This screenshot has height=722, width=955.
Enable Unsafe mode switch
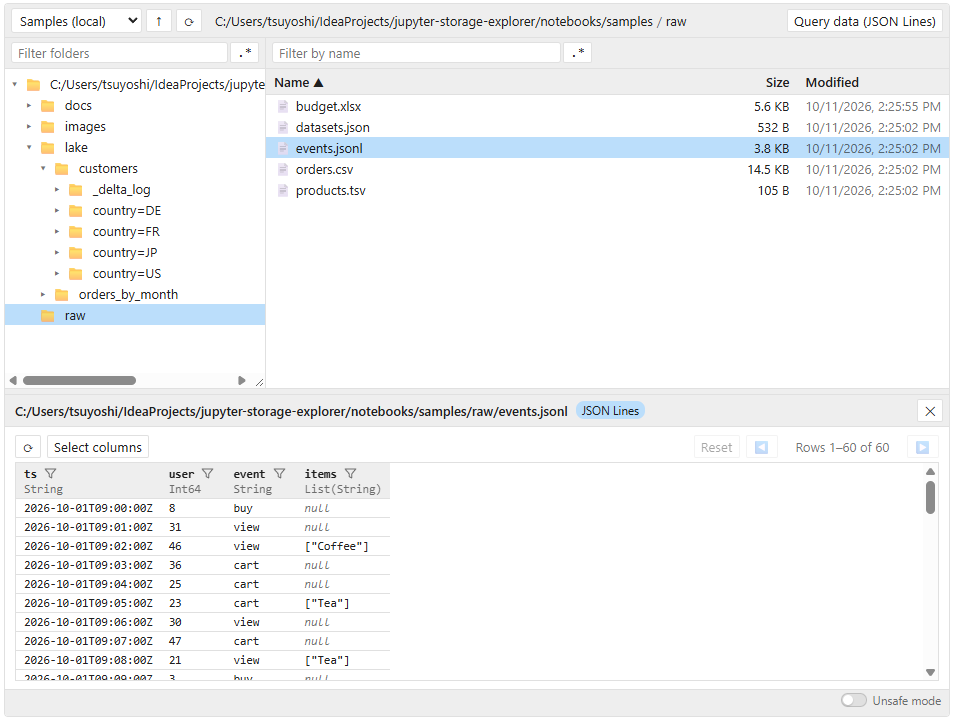(x=854, y=701)
